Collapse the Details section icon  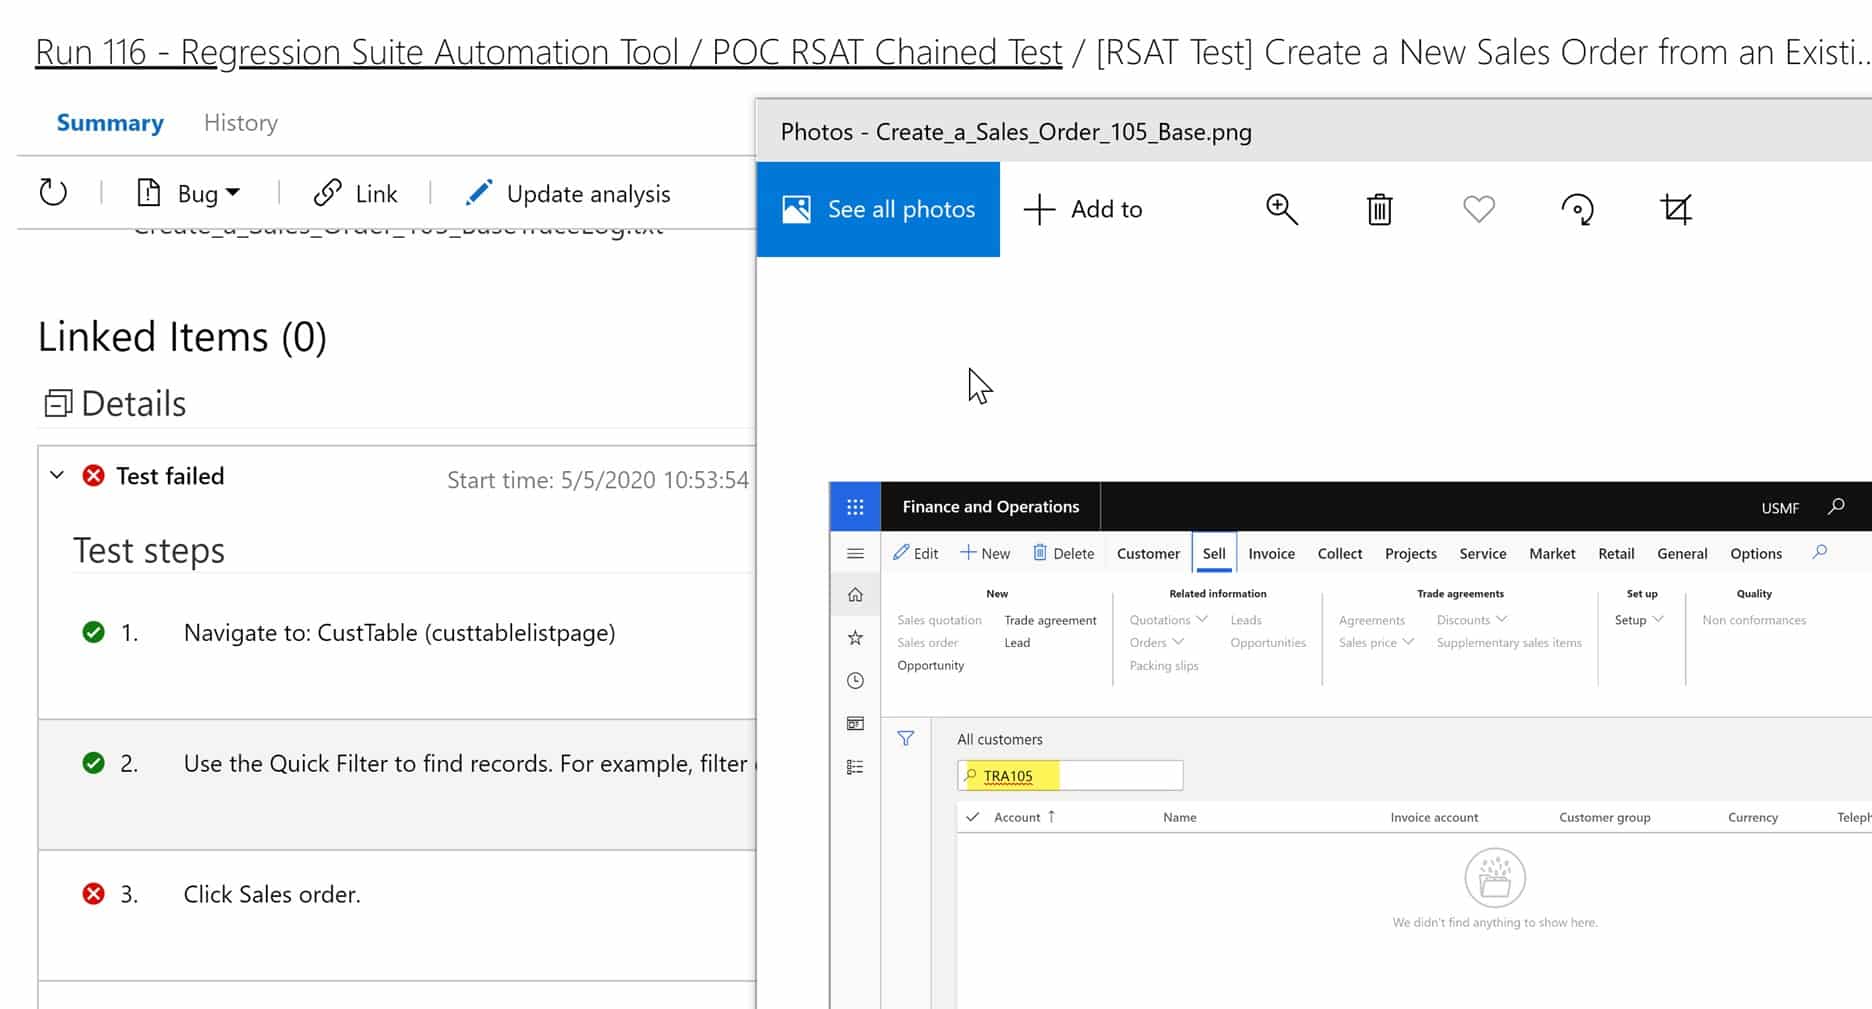[x=58, y=403]
